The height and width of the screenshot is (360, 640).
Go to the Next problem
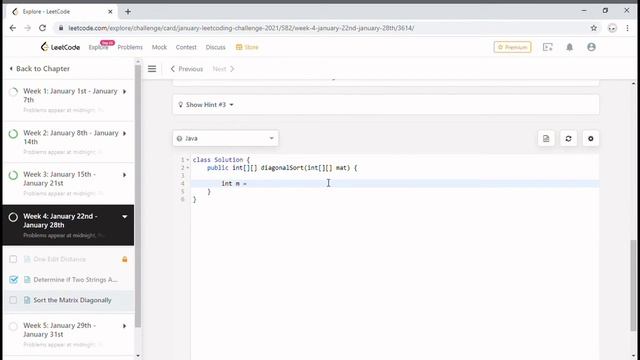coord(224,69)
